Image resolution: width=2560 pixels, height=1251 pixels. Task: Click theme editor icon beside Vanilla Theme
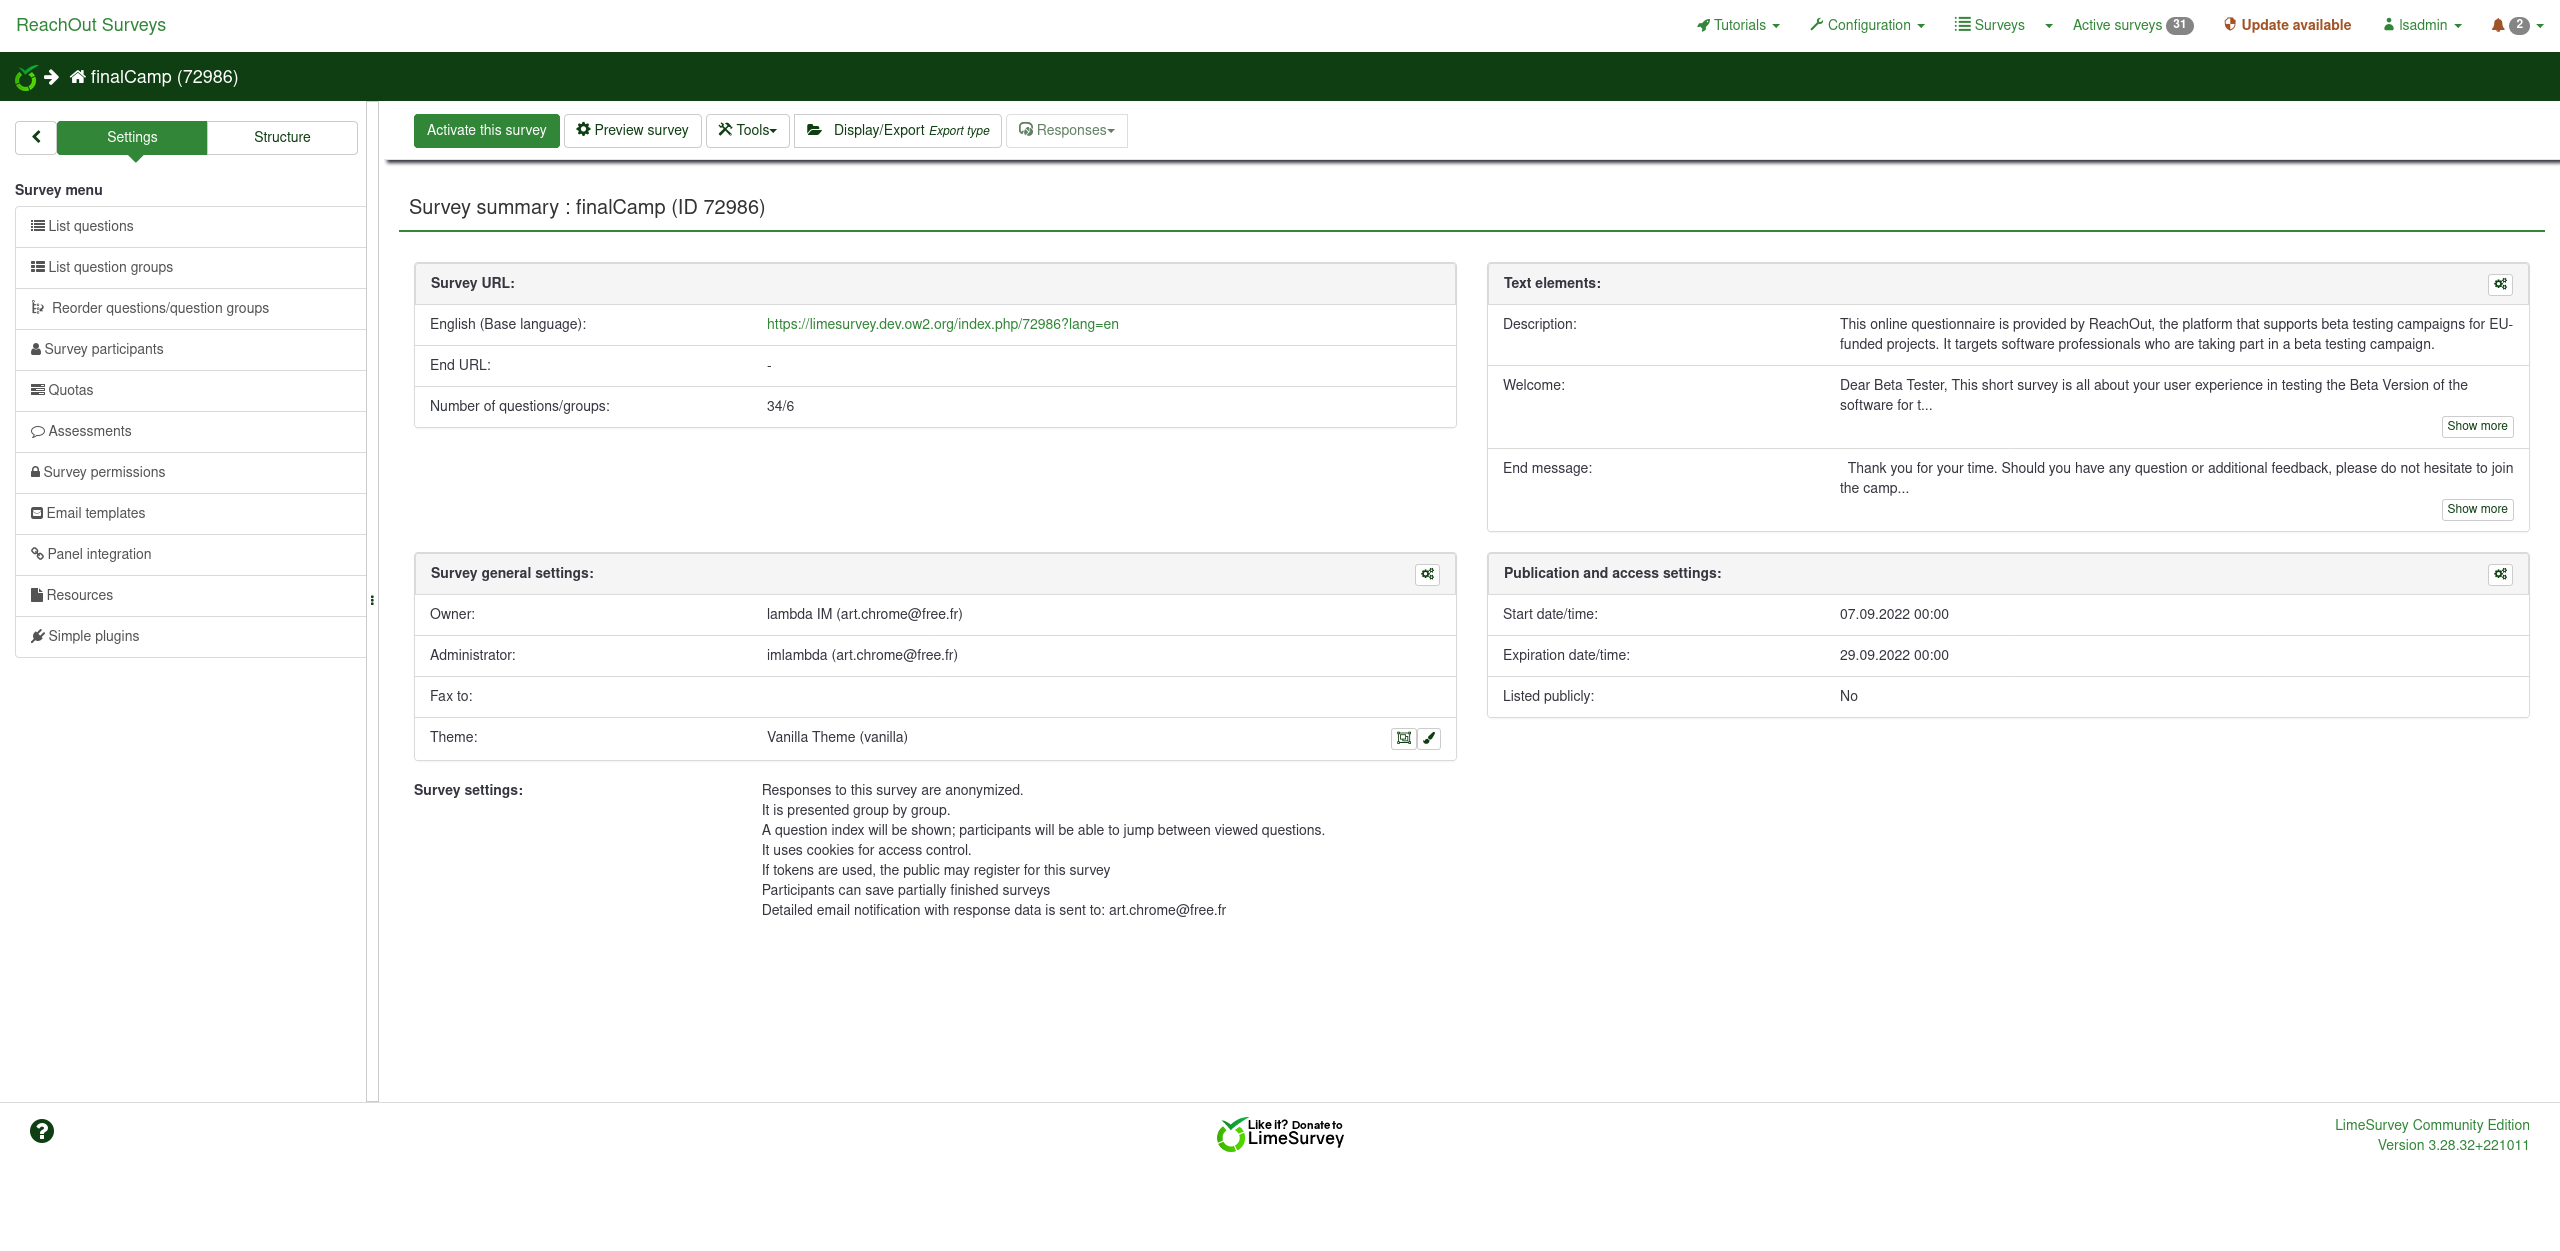pos(1404,738)
